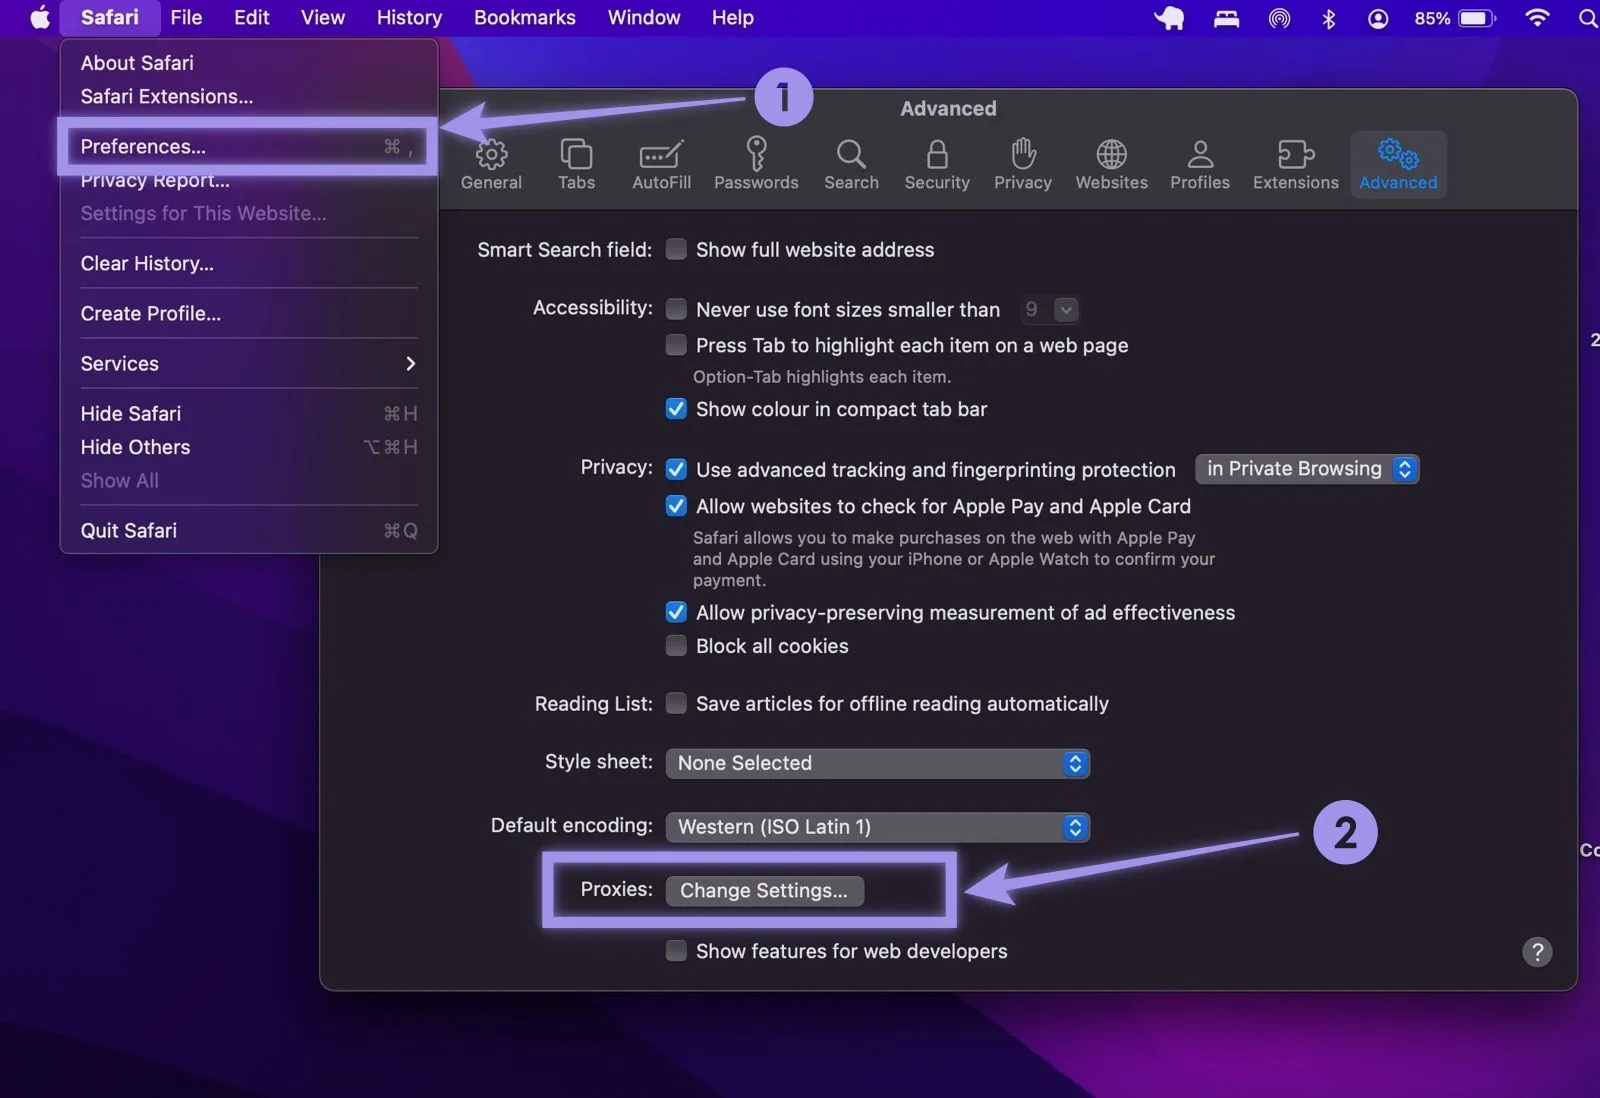Enable Show features for web developers
Image resolution: width=1600 pixels, height=1098 pixels.
677,951
